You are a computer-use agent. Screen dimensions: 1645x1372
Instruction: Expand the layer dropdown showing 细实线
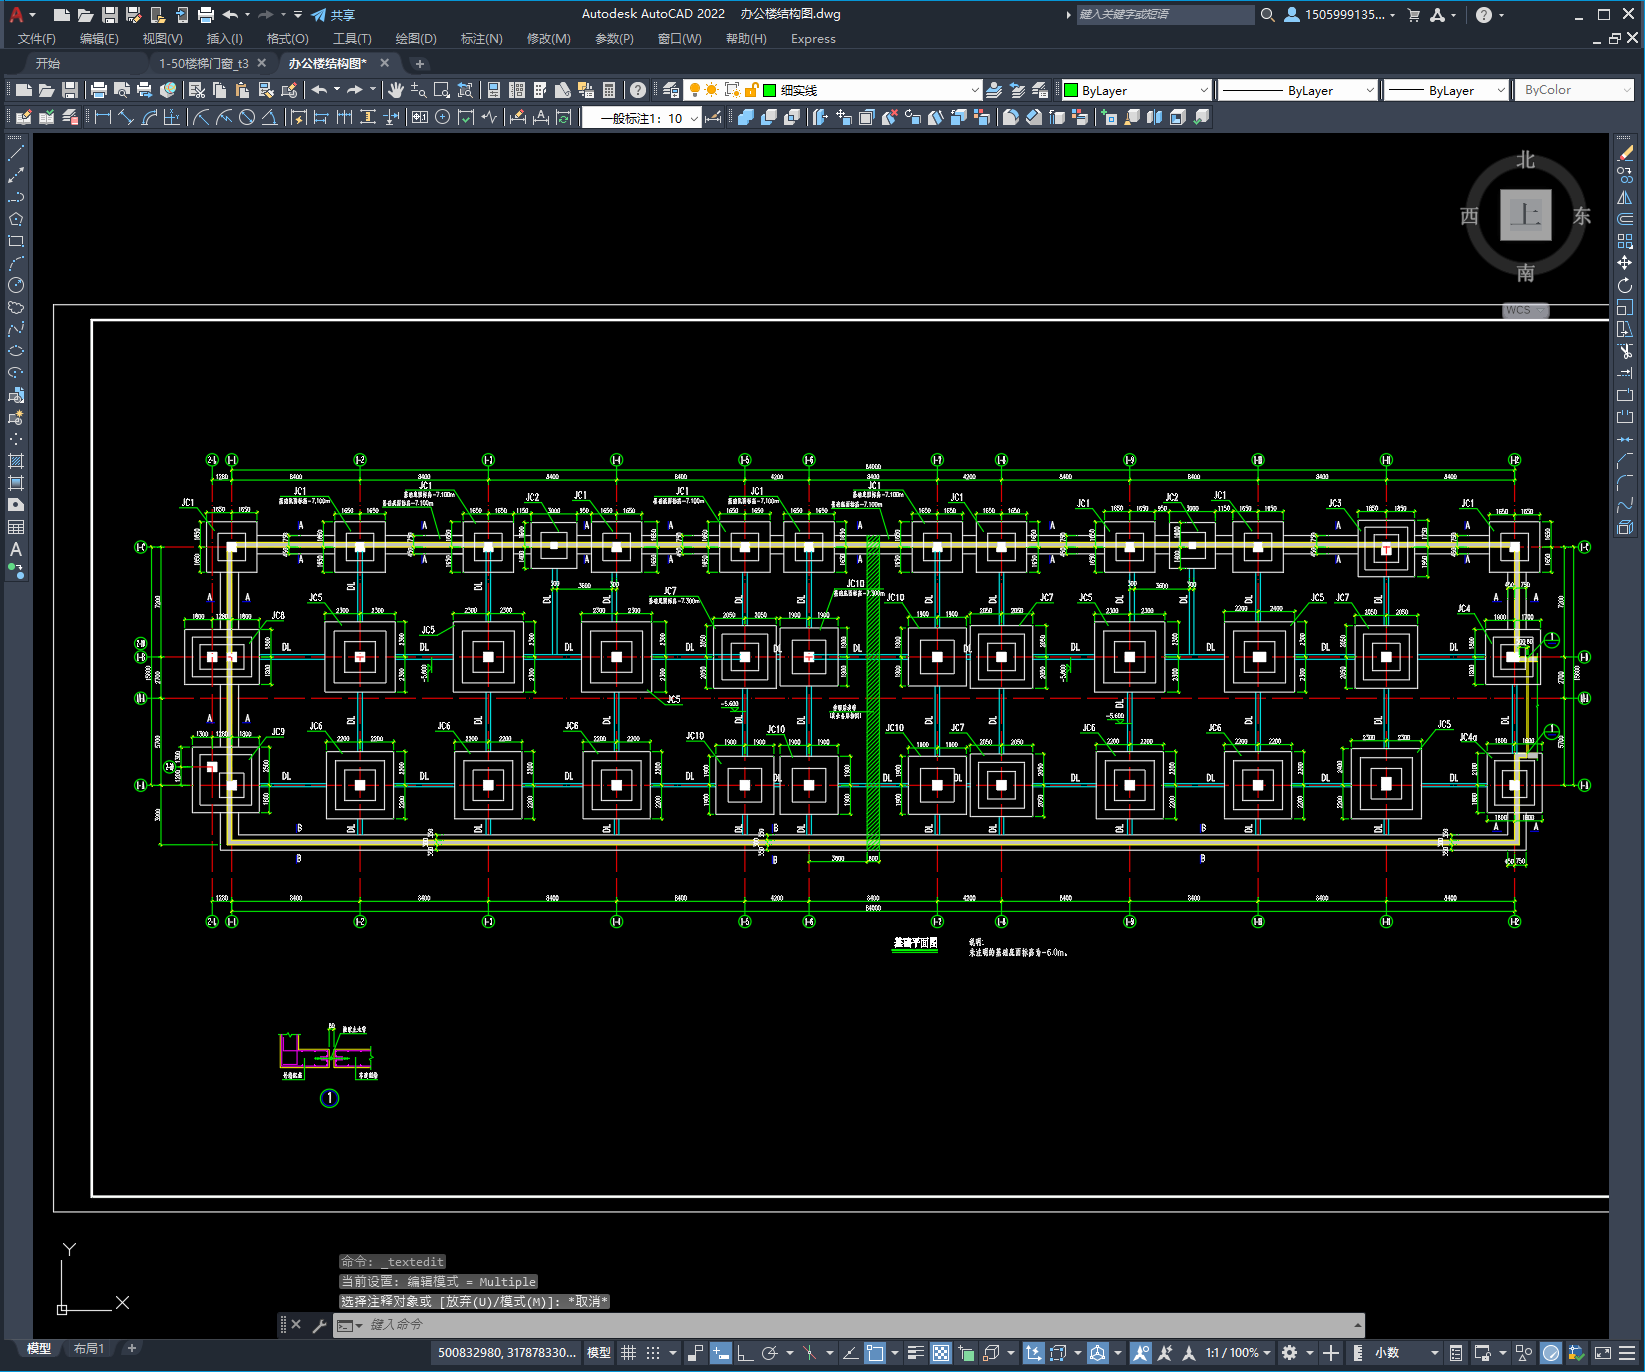pos(975,90)
